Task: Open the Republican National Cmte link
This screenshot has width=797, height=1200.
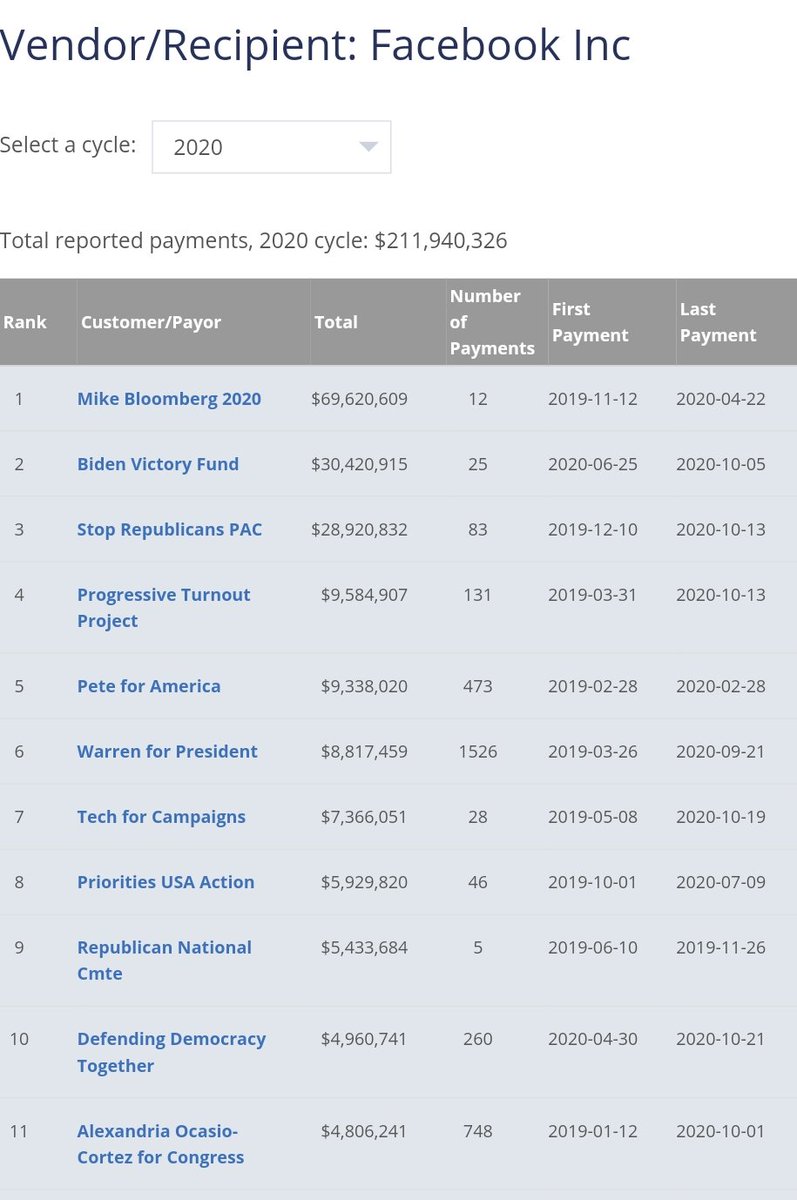Action: (164, 960)
